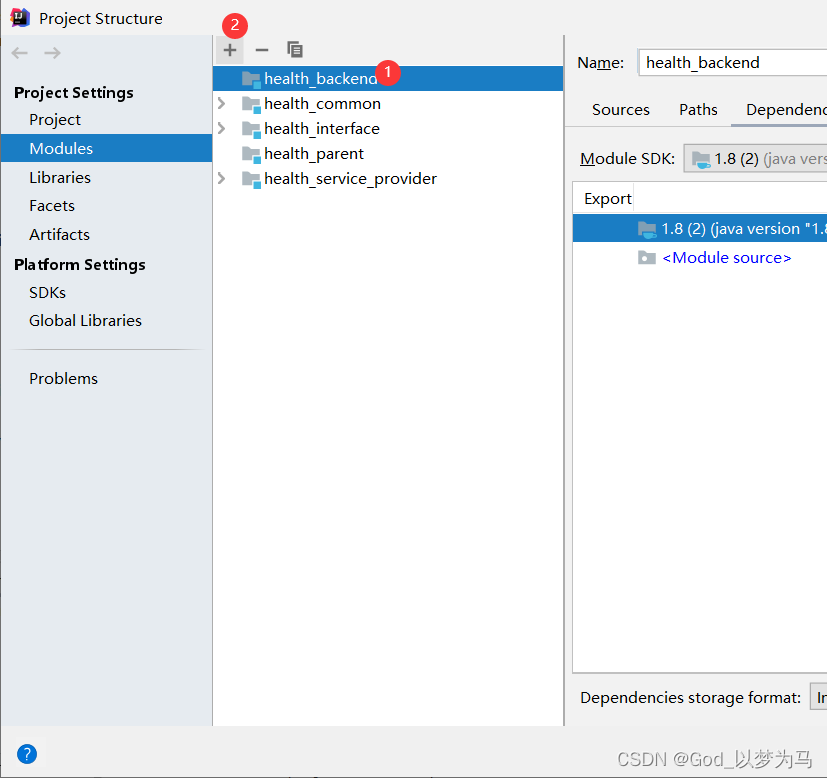Viewport: 827px width, 778px height.
Task: Click the Add module plus icon
Action: [x=229, y=50]
